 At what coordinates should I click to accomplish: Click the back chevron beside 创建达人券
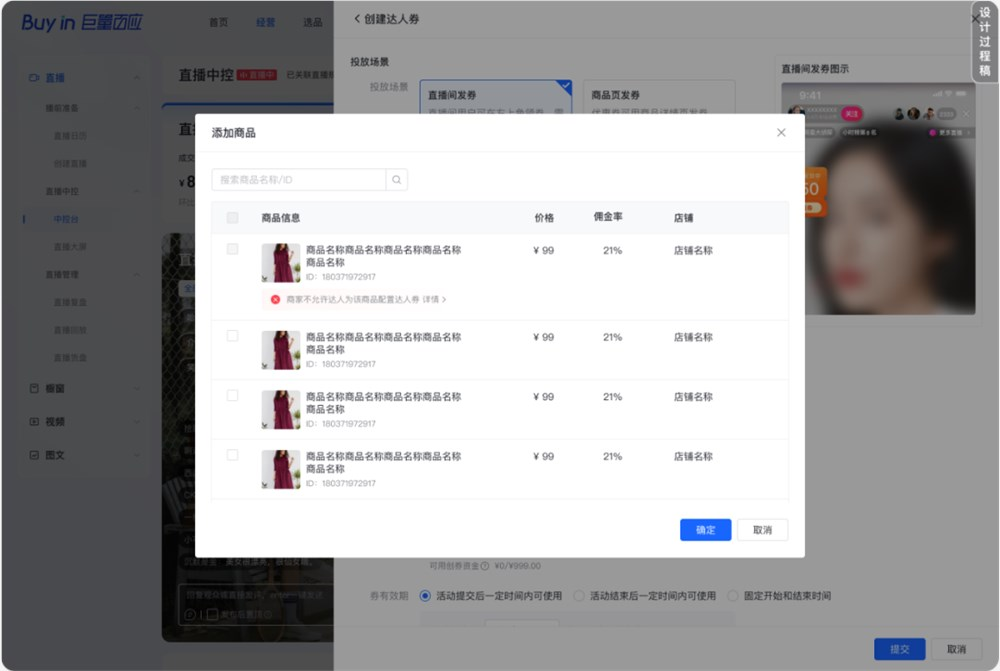[x=357, y=19]
